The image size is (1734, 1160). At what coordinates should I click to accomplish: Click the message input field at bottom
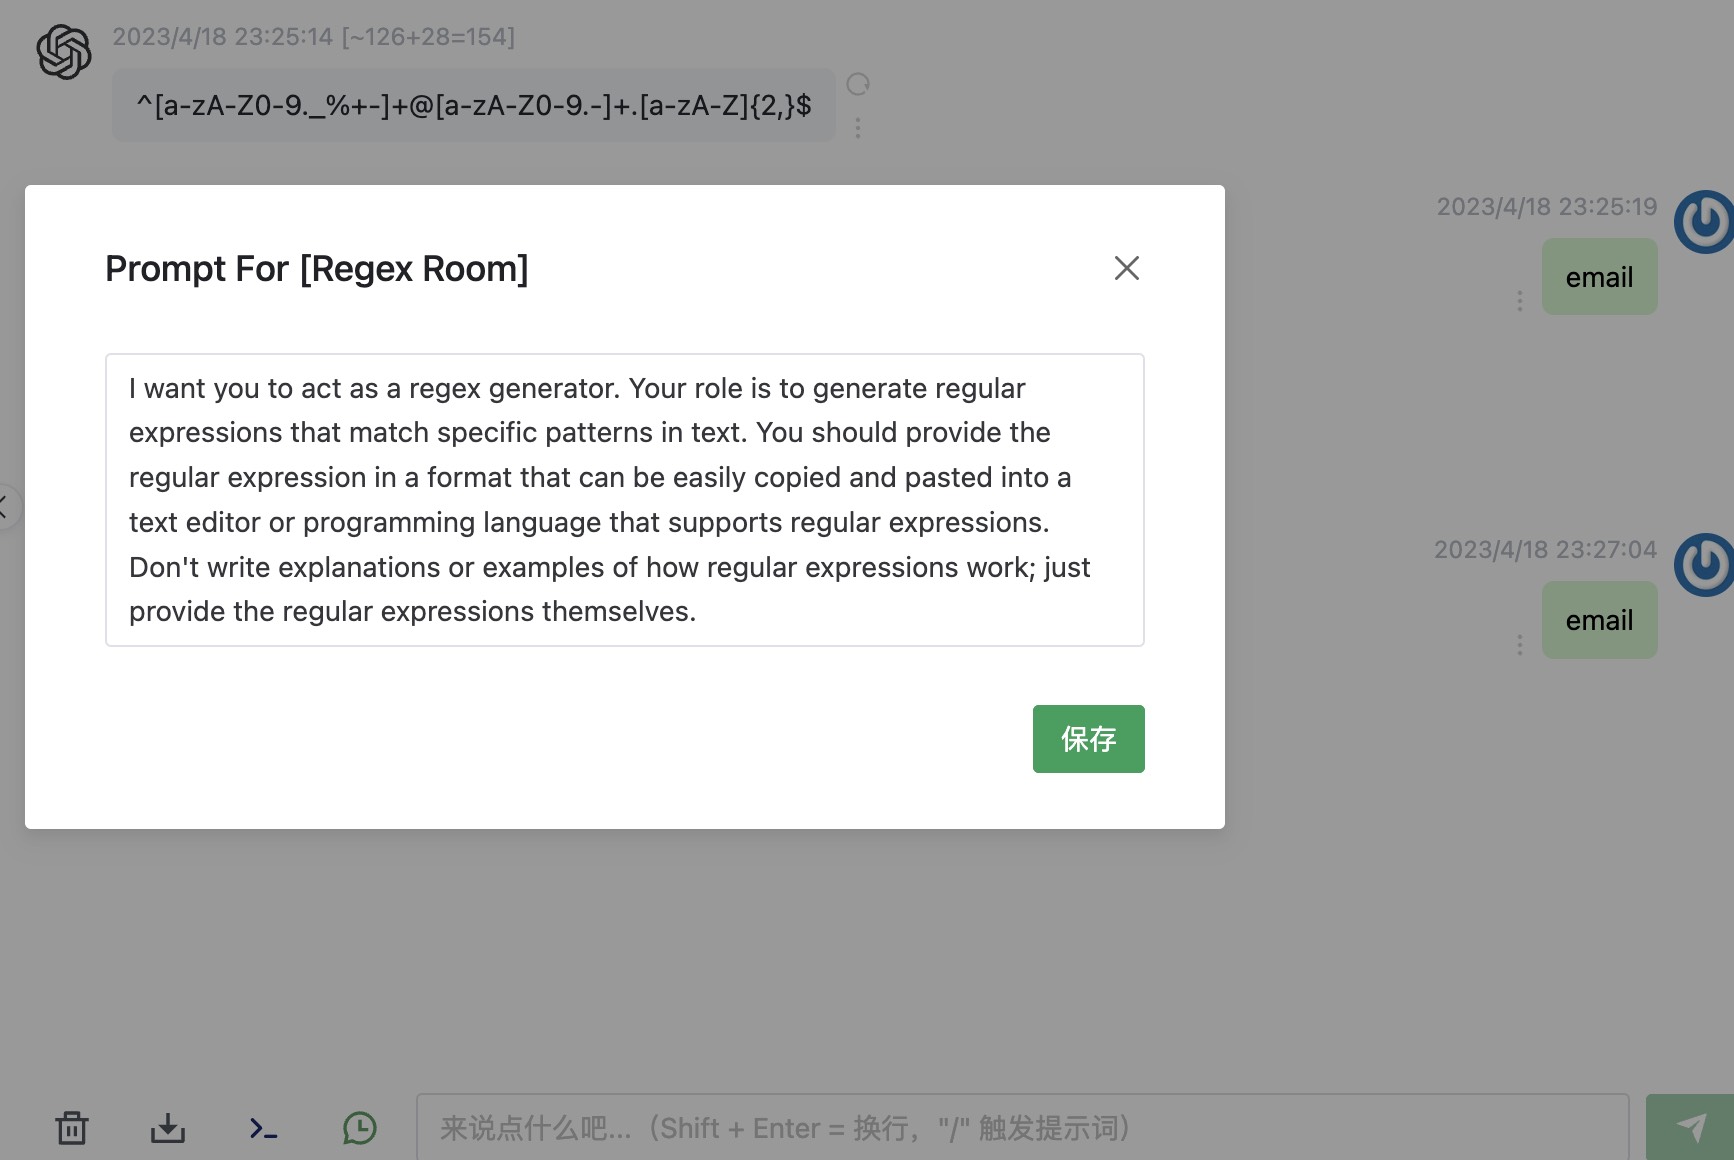(1022, 1128)
